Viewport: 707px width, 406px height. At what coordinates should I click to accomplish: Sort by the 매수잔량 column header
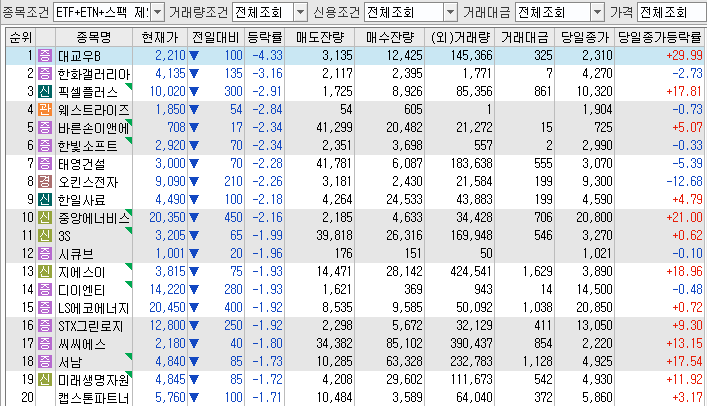[390, 37]
